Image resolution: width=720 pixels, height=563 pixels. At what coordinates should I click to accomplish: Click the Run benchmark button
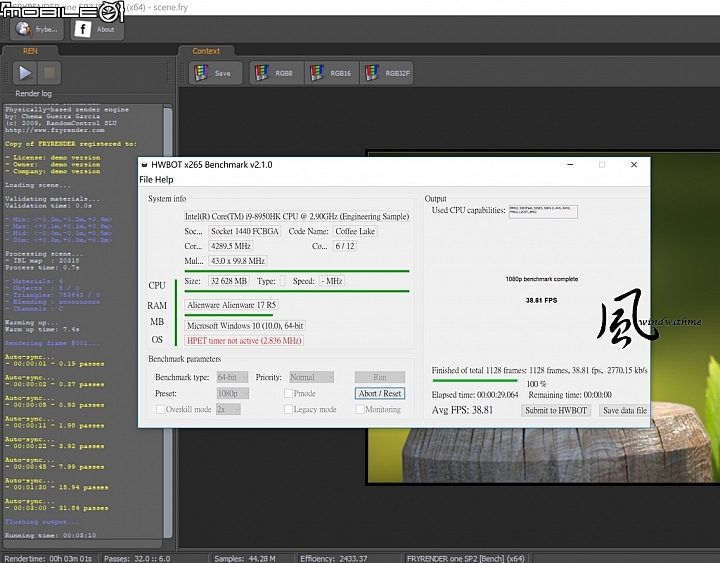380,377
